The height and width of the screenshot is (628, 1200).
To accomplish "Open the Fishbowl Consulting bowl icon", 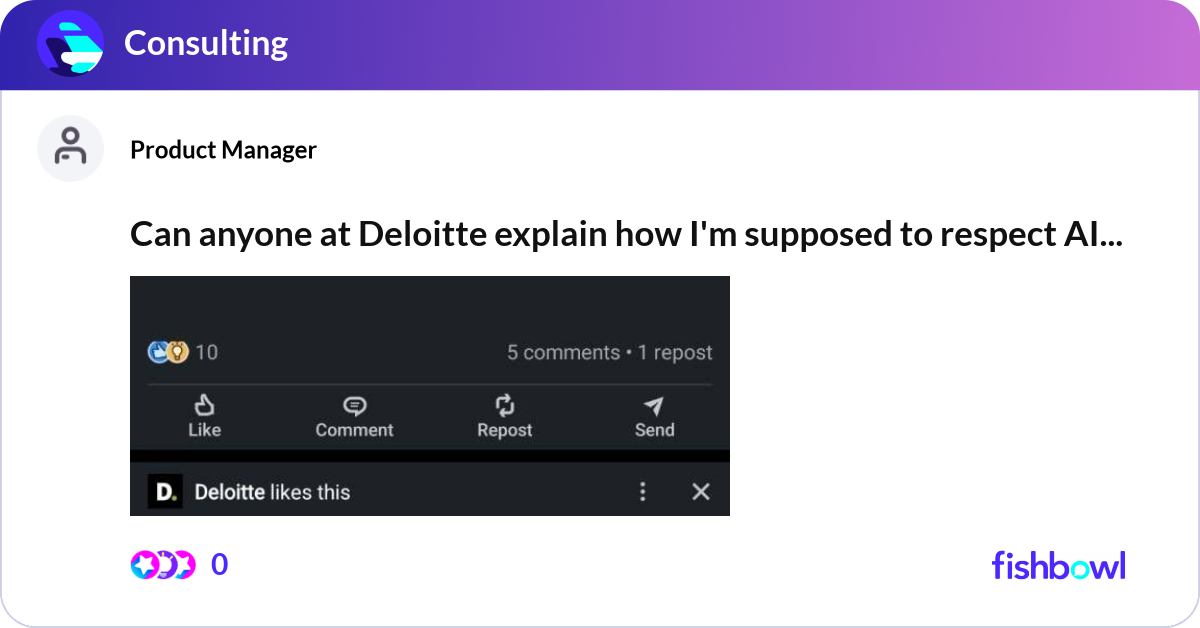I will pyautogui.click(x=69, y=43).
